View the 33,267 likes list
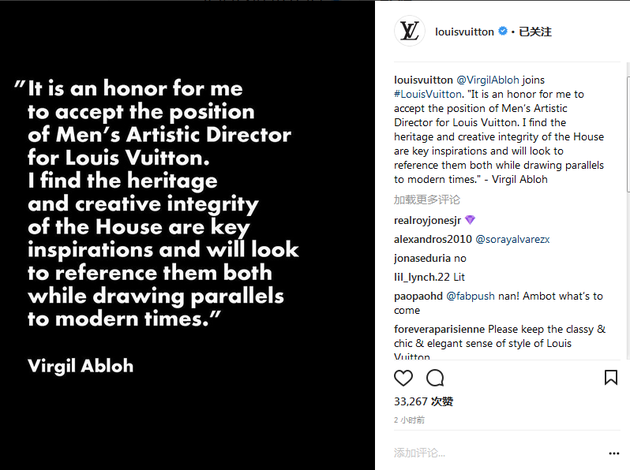Image resolution: width=630 pixels, height=470 pixels. point(423,401)
